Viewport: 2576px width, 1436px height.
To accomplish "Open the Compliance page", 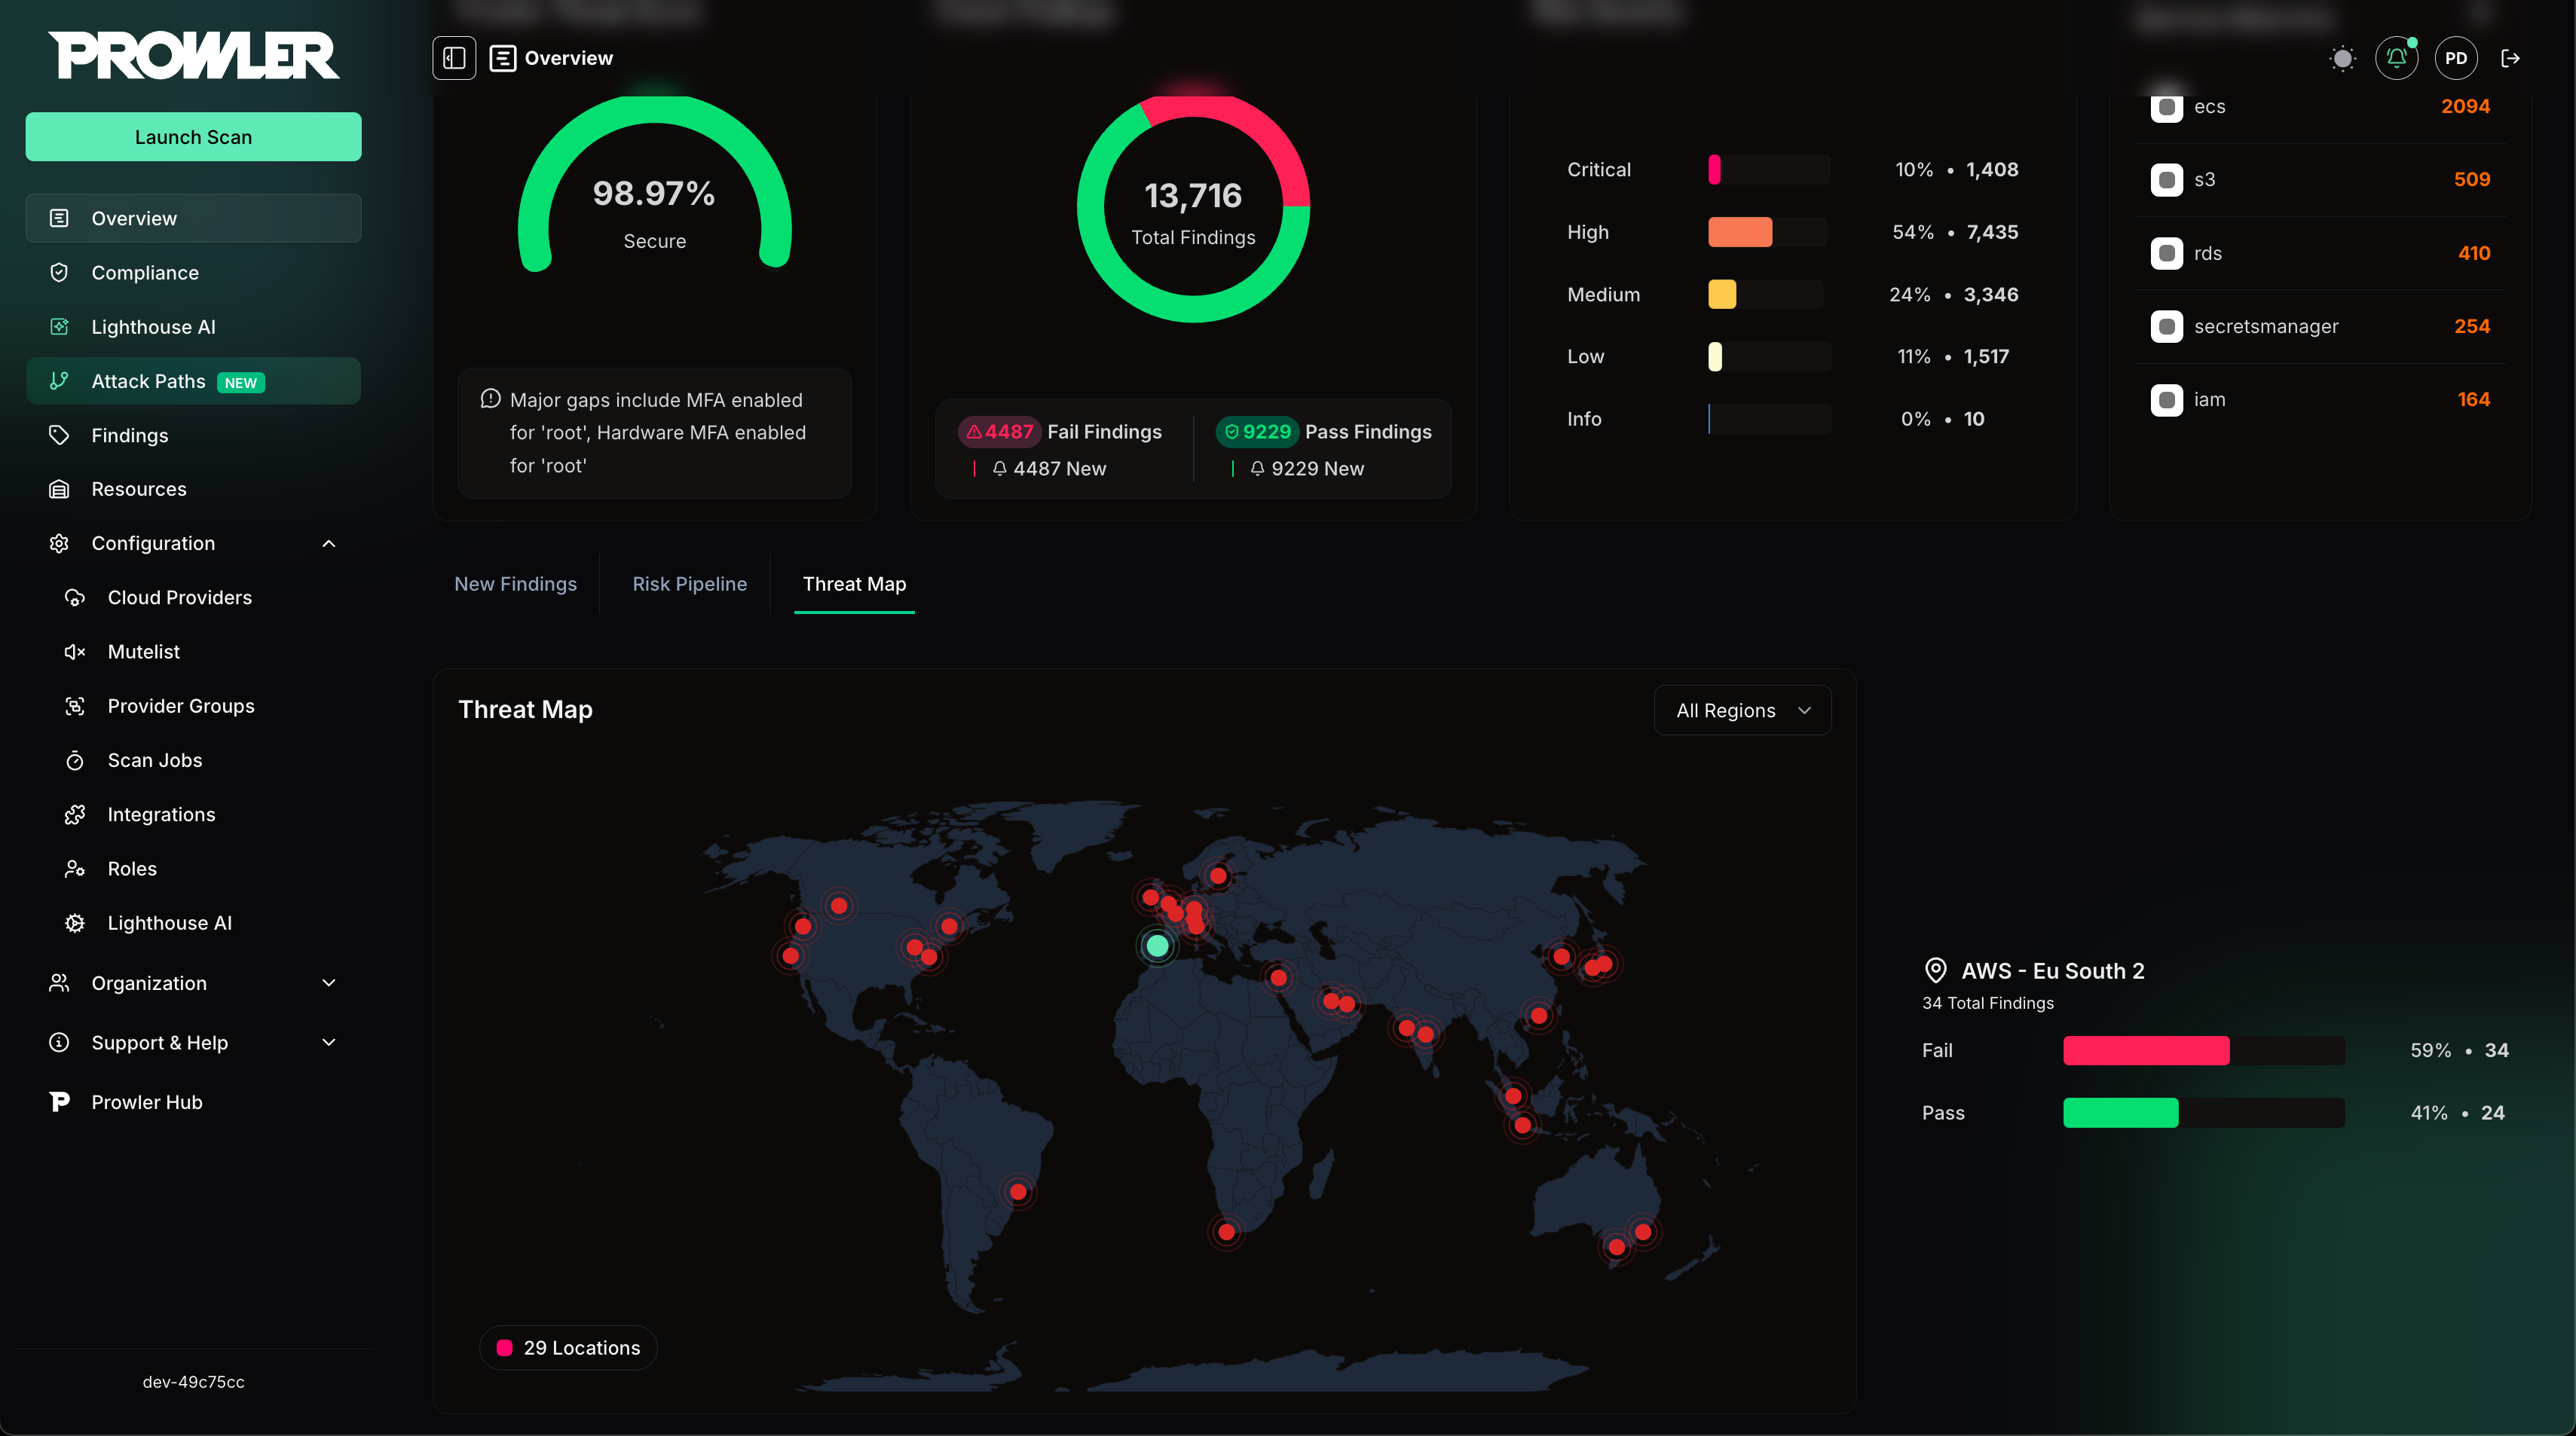I will coord(146,272).
